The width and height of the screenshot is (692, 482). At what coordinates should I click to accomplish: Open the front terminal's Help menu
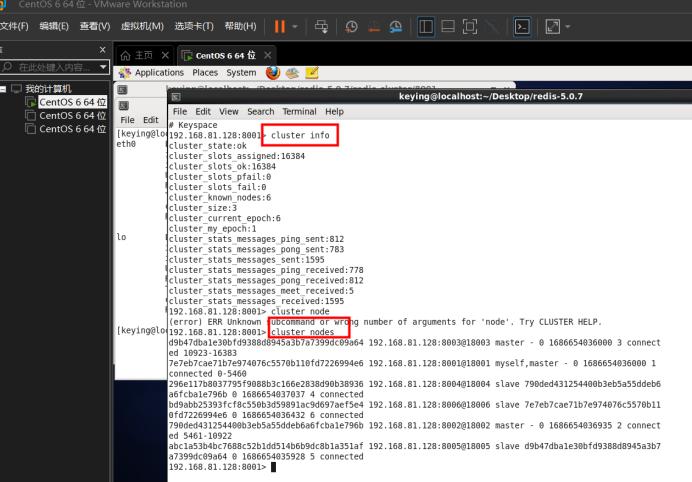coord(334,112)
